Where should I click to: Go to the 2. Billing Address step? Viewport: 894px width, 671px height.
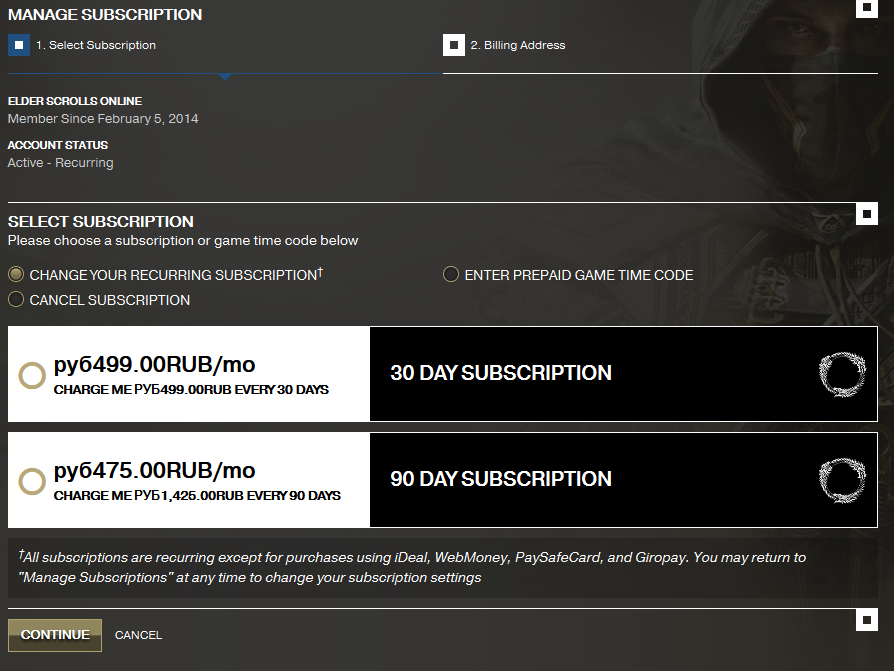pyautogui.click(x=518, y=45)
